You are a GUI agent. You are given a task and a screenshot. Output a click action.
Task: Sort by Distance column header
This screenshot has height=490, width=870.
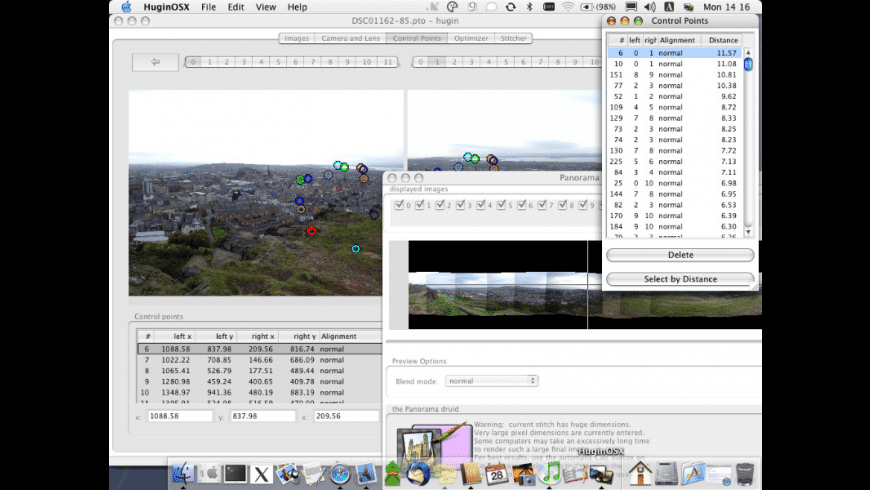click(x=723, y=40)
